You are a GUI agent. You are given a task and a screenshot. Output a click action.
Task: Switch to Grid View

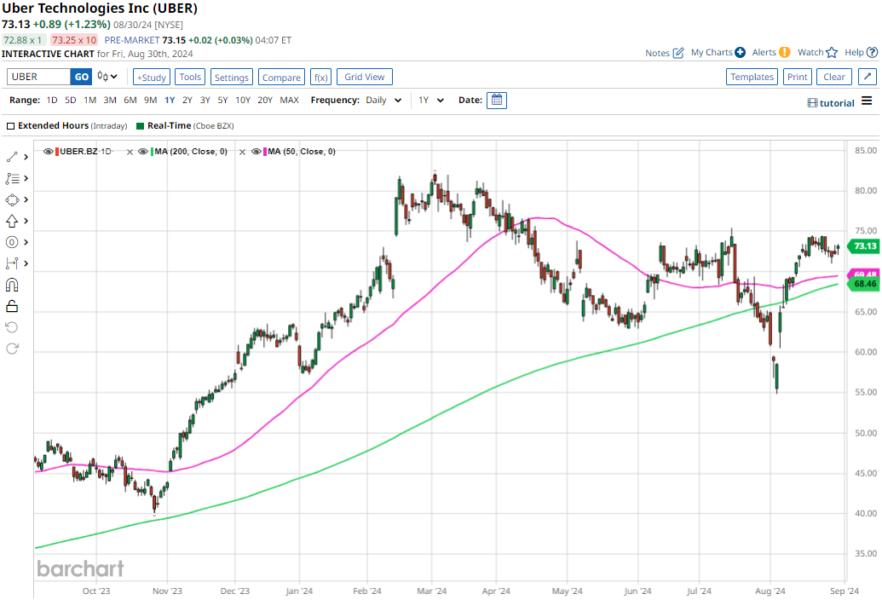tap(364, 77)
